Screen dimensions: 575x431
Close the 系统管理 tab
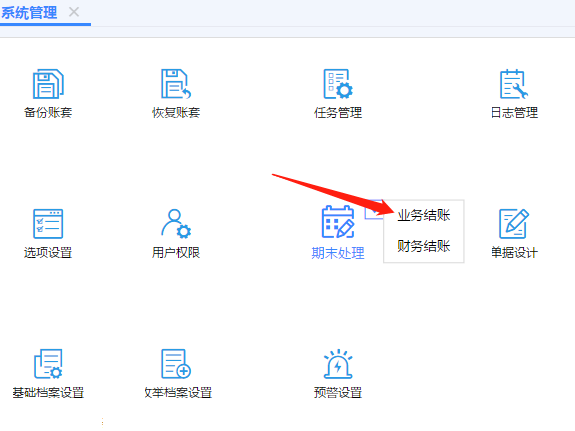[74, 12]
